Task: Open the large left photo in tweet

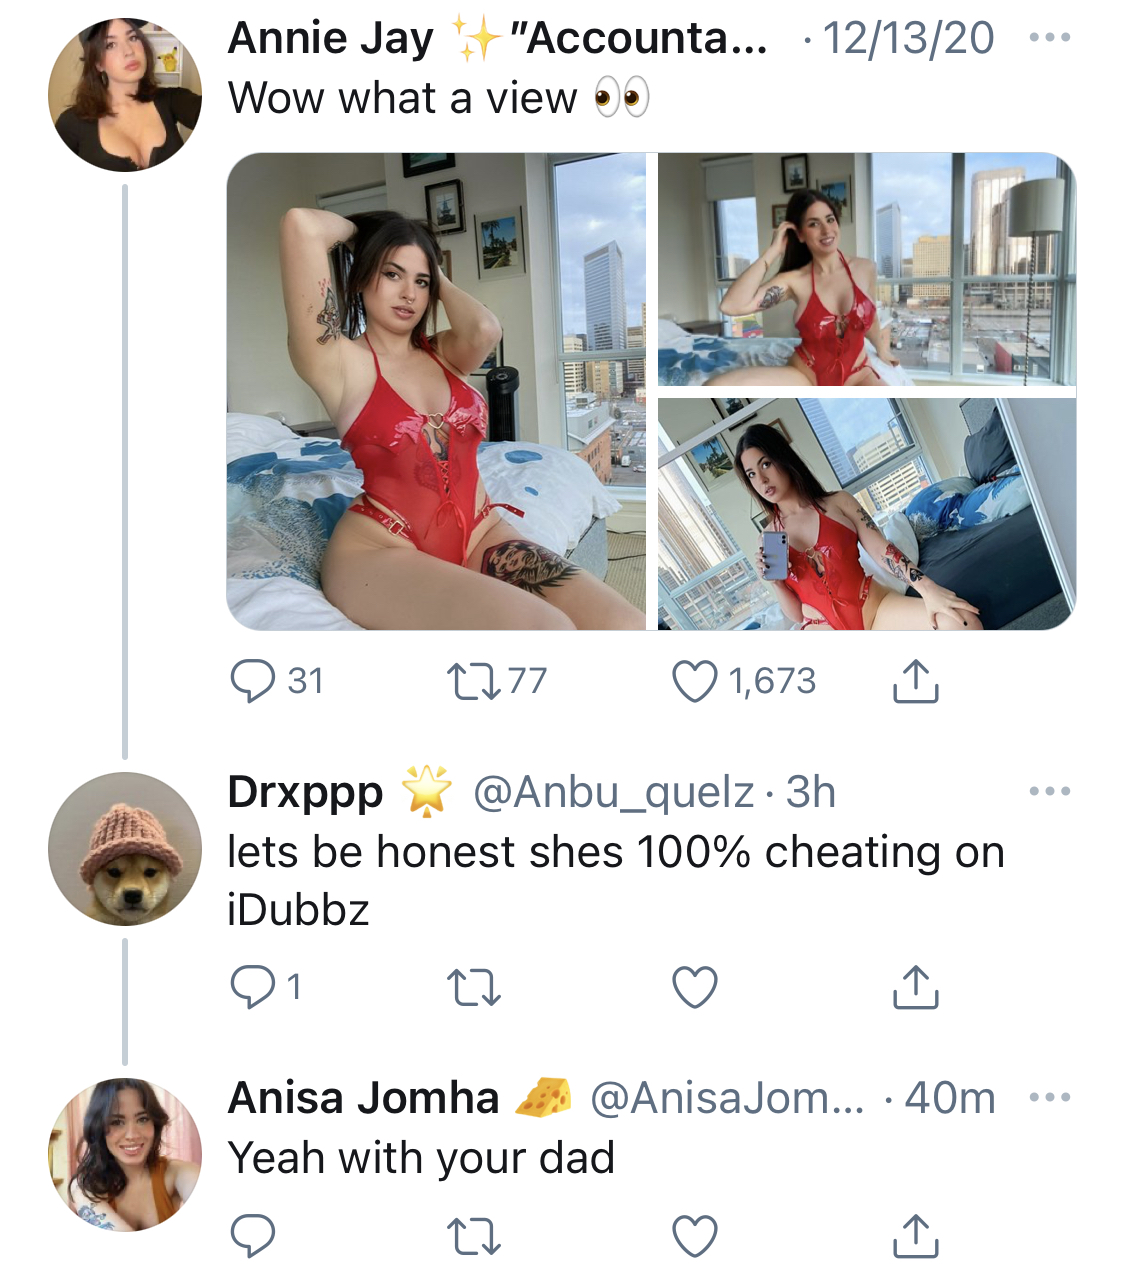Action: (x=437, y=392)
